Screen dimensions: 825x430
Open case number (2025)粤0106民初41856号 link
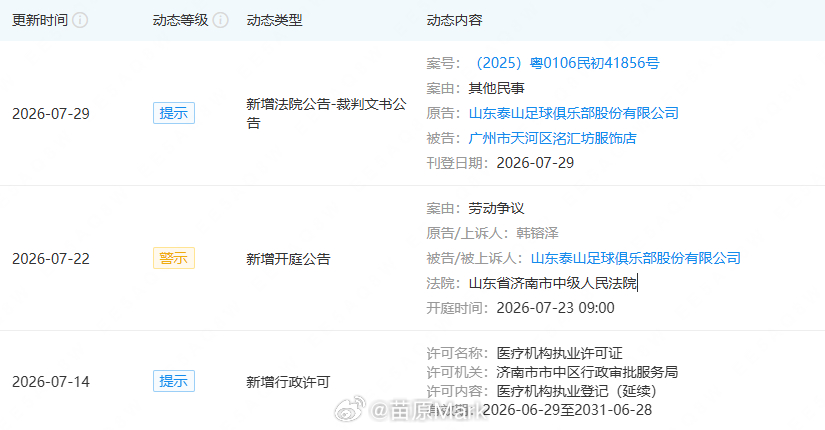coord(565,63)
